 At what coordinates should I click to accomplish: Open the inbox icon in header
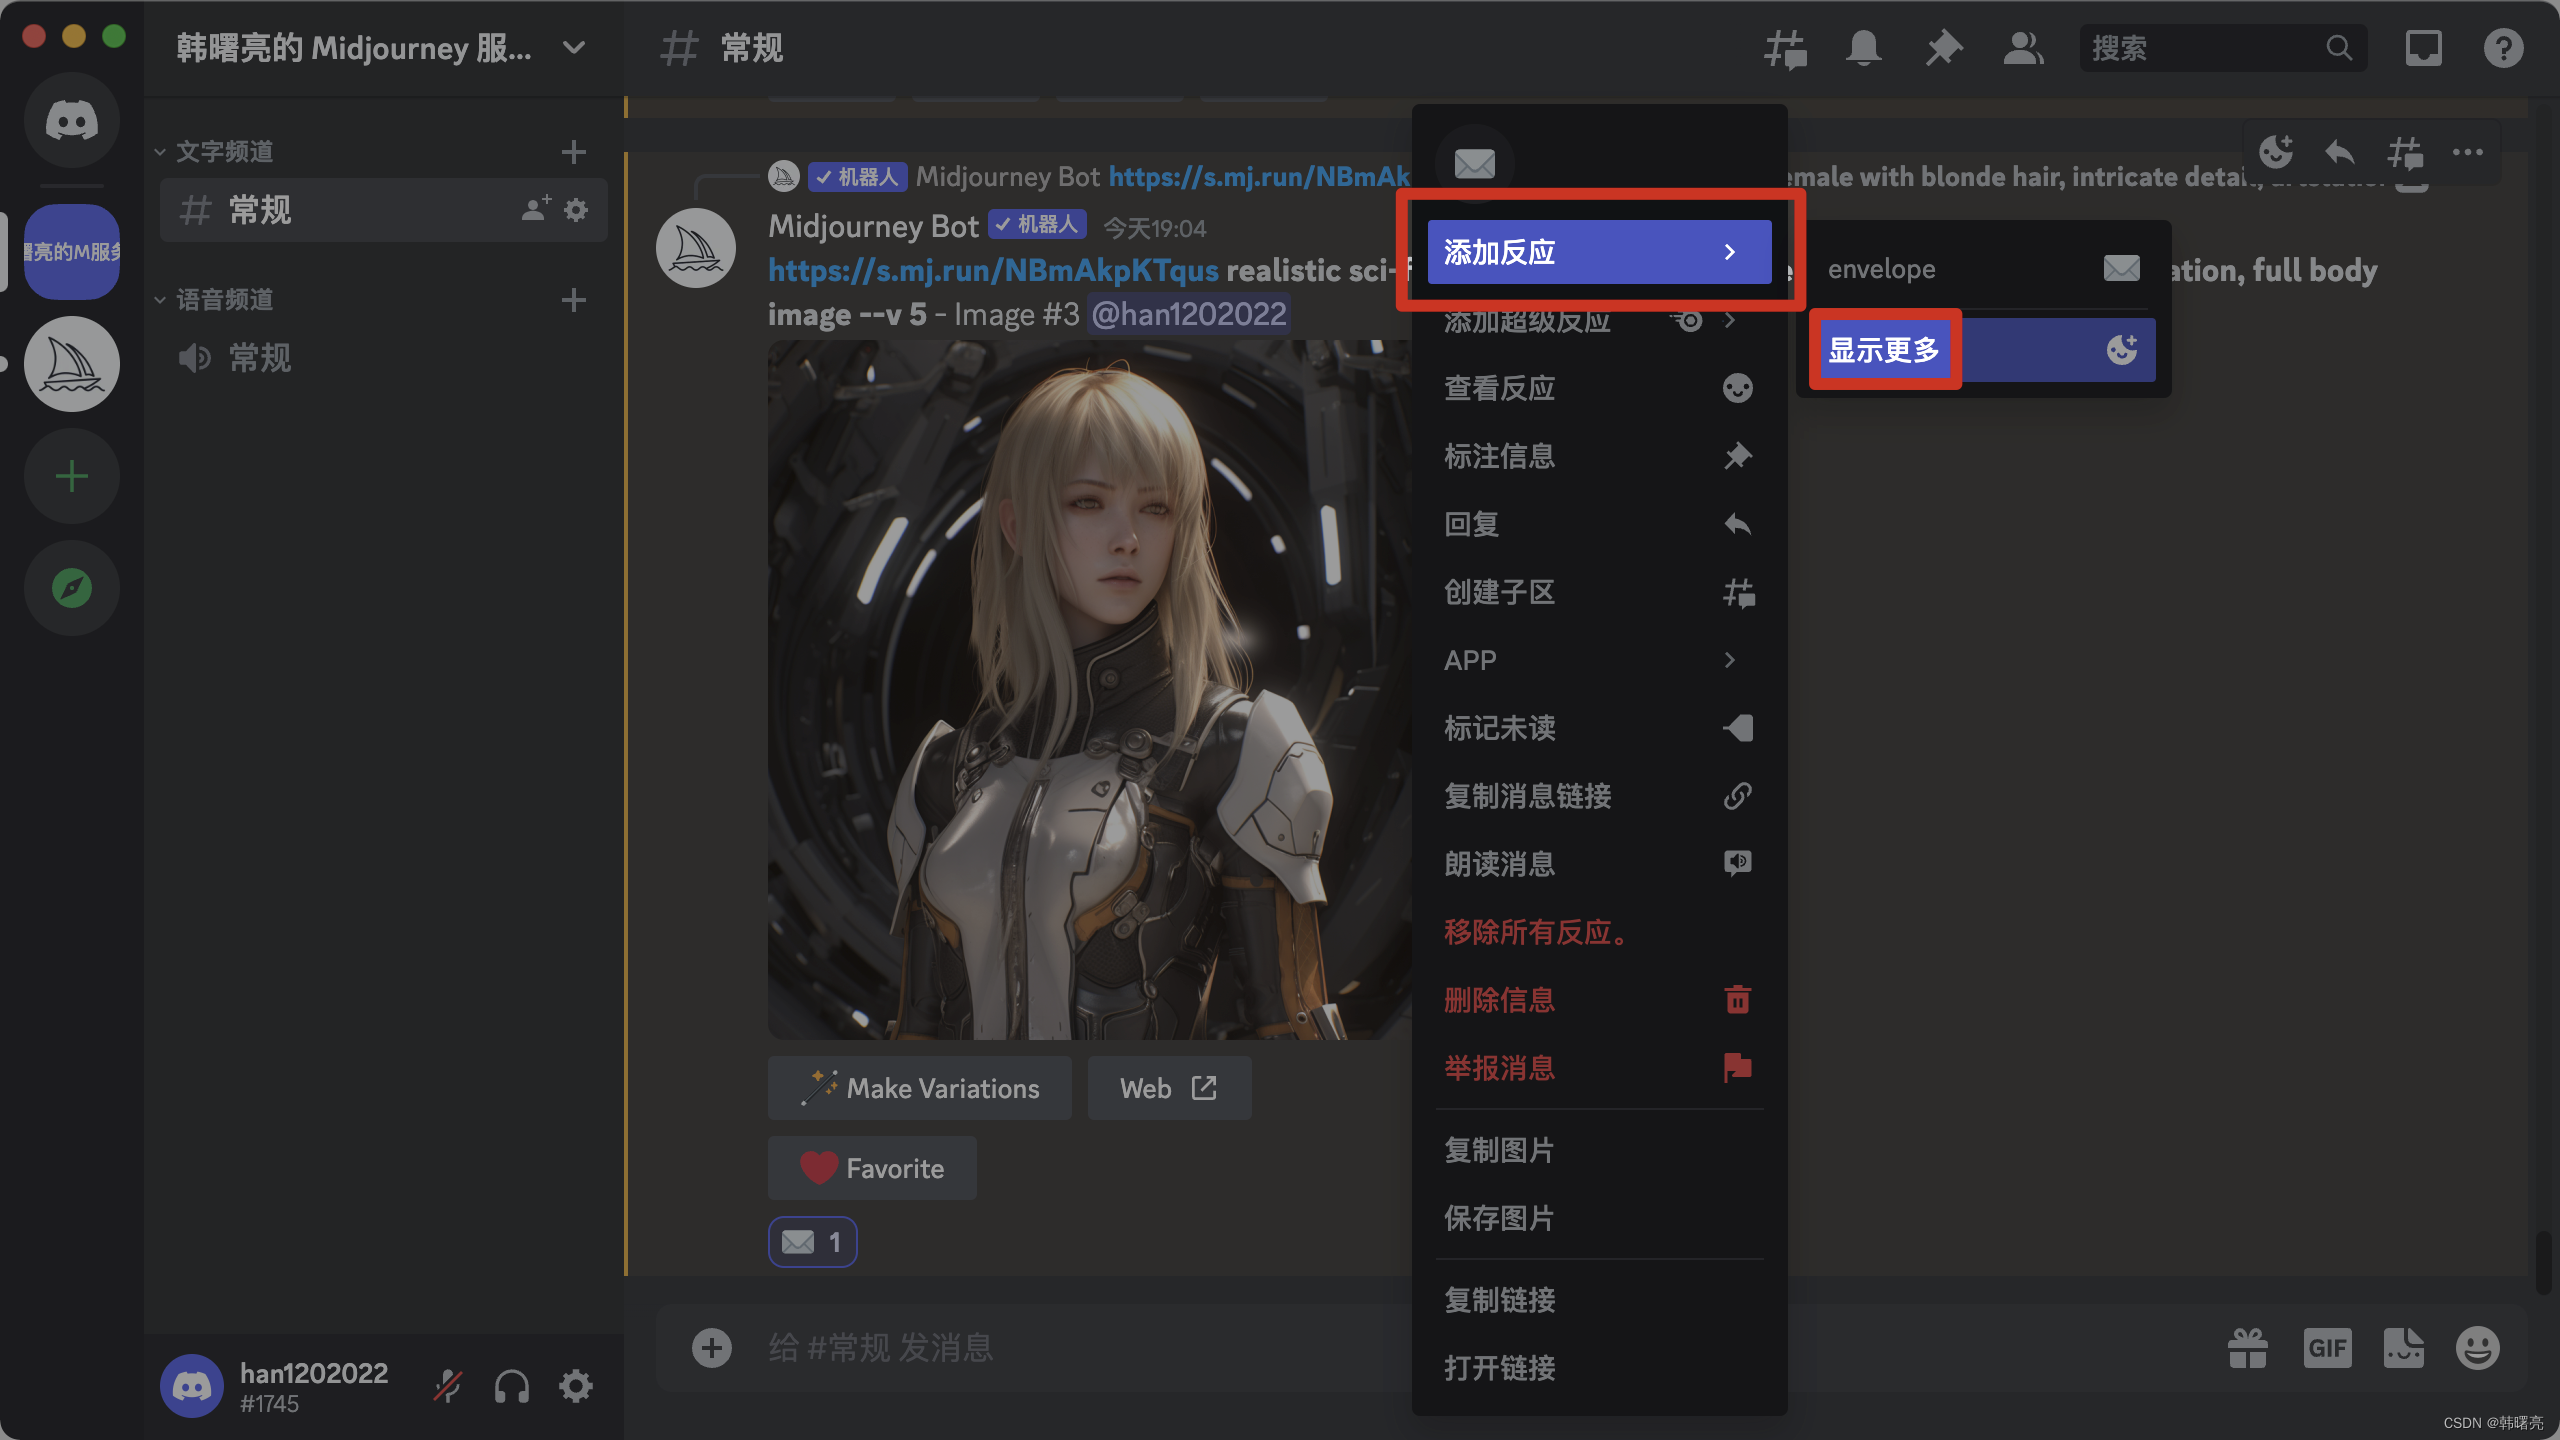pyautogui.click(x=2423, y=48)
